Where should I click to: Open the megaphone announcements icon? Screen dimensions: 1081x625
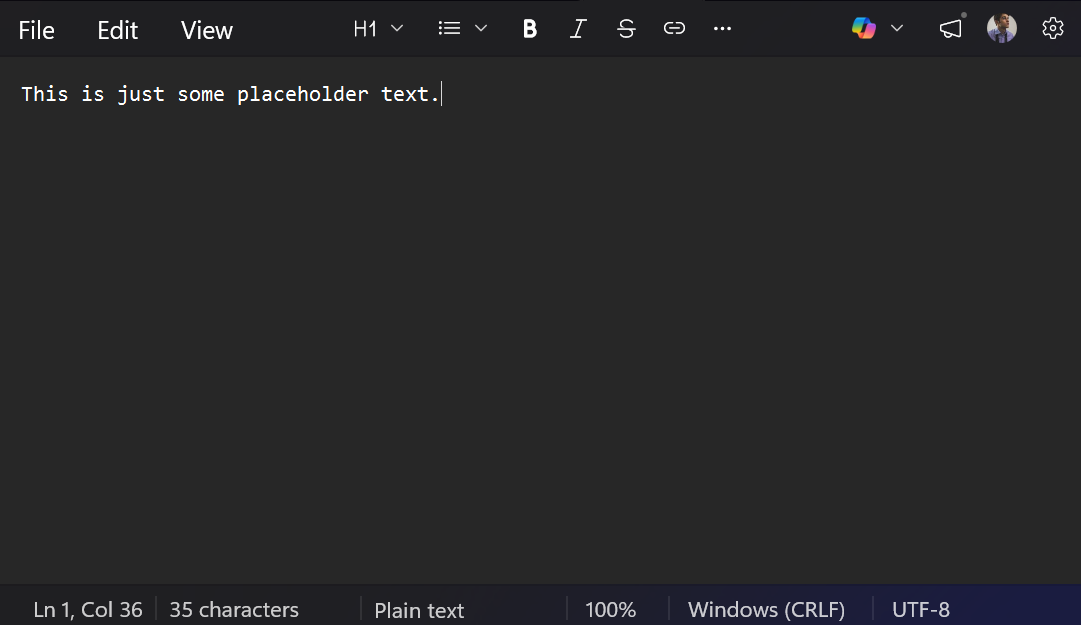pos(950,29)
